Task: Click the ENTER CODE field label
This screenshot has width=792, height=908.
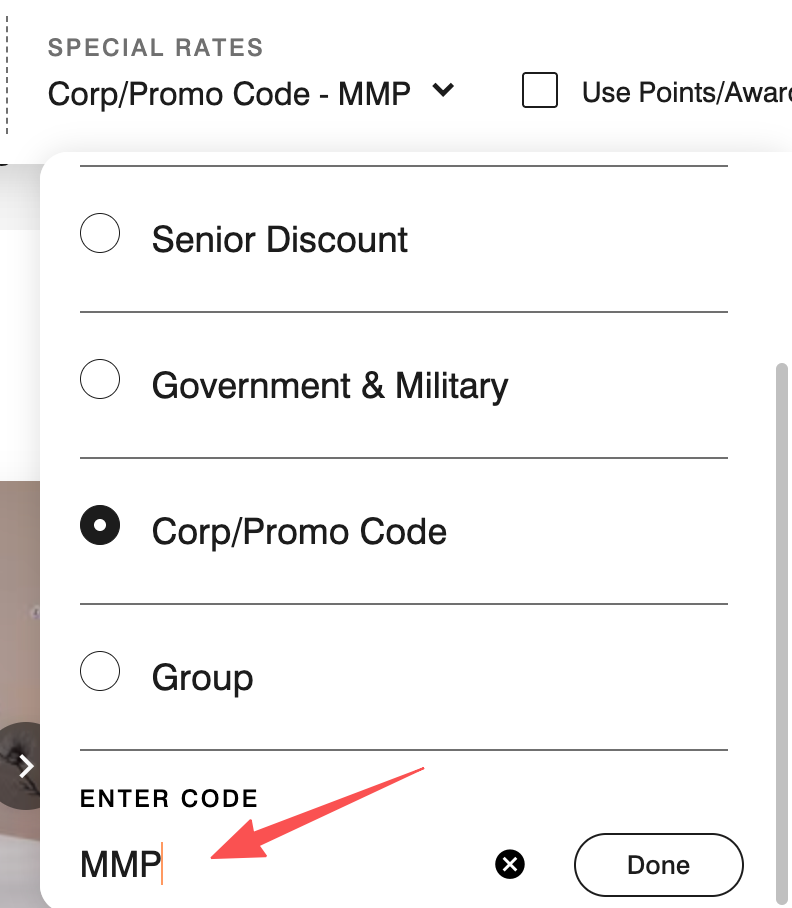Action: coord(169,798)
